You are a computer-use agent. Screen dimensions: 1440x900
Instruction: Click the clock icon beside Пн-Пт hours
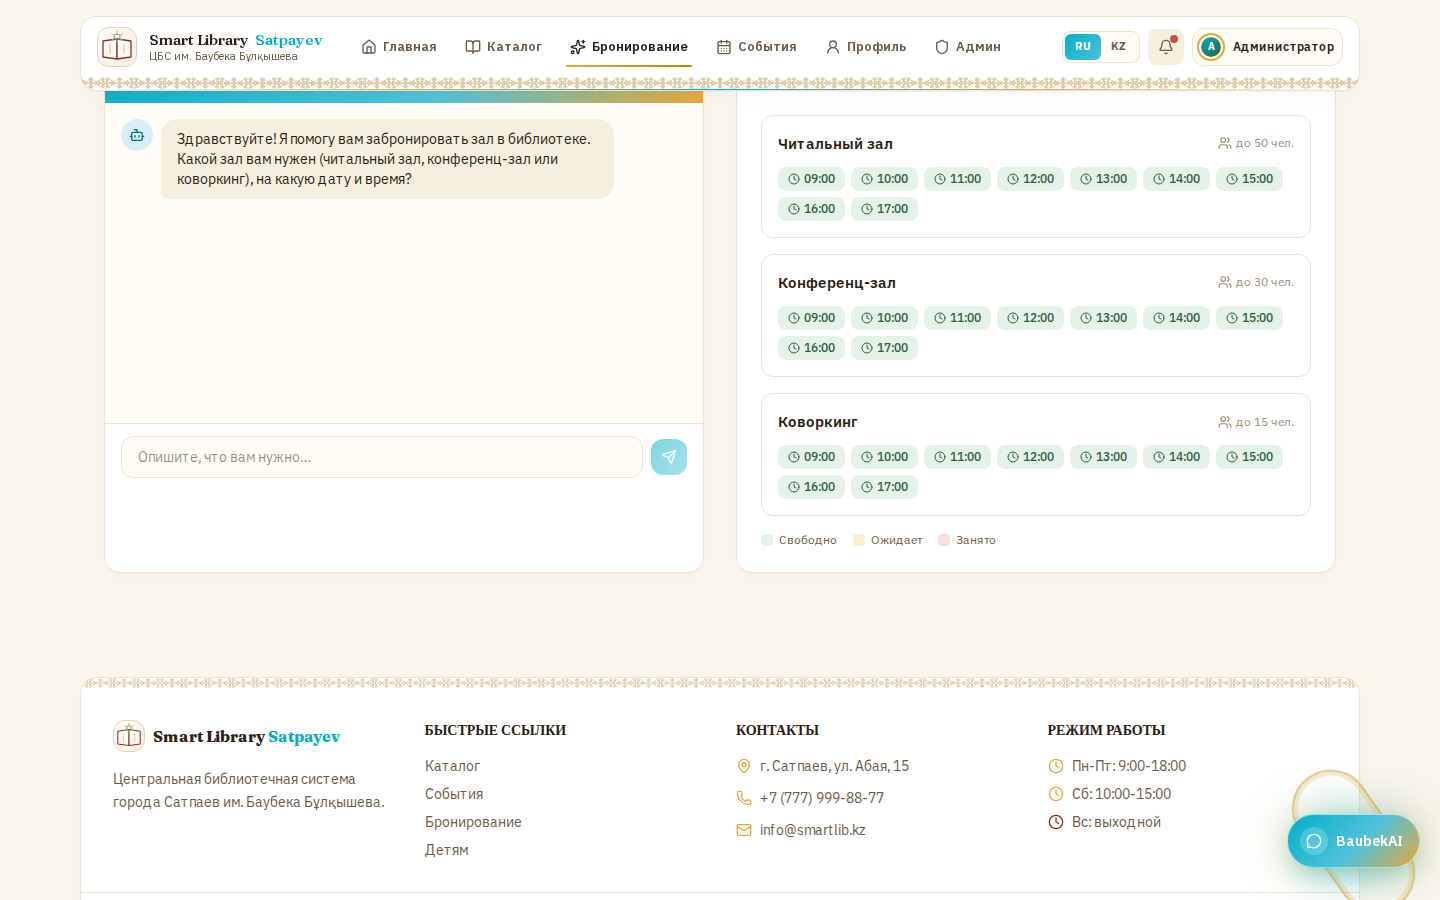[x=1056, y=766]
